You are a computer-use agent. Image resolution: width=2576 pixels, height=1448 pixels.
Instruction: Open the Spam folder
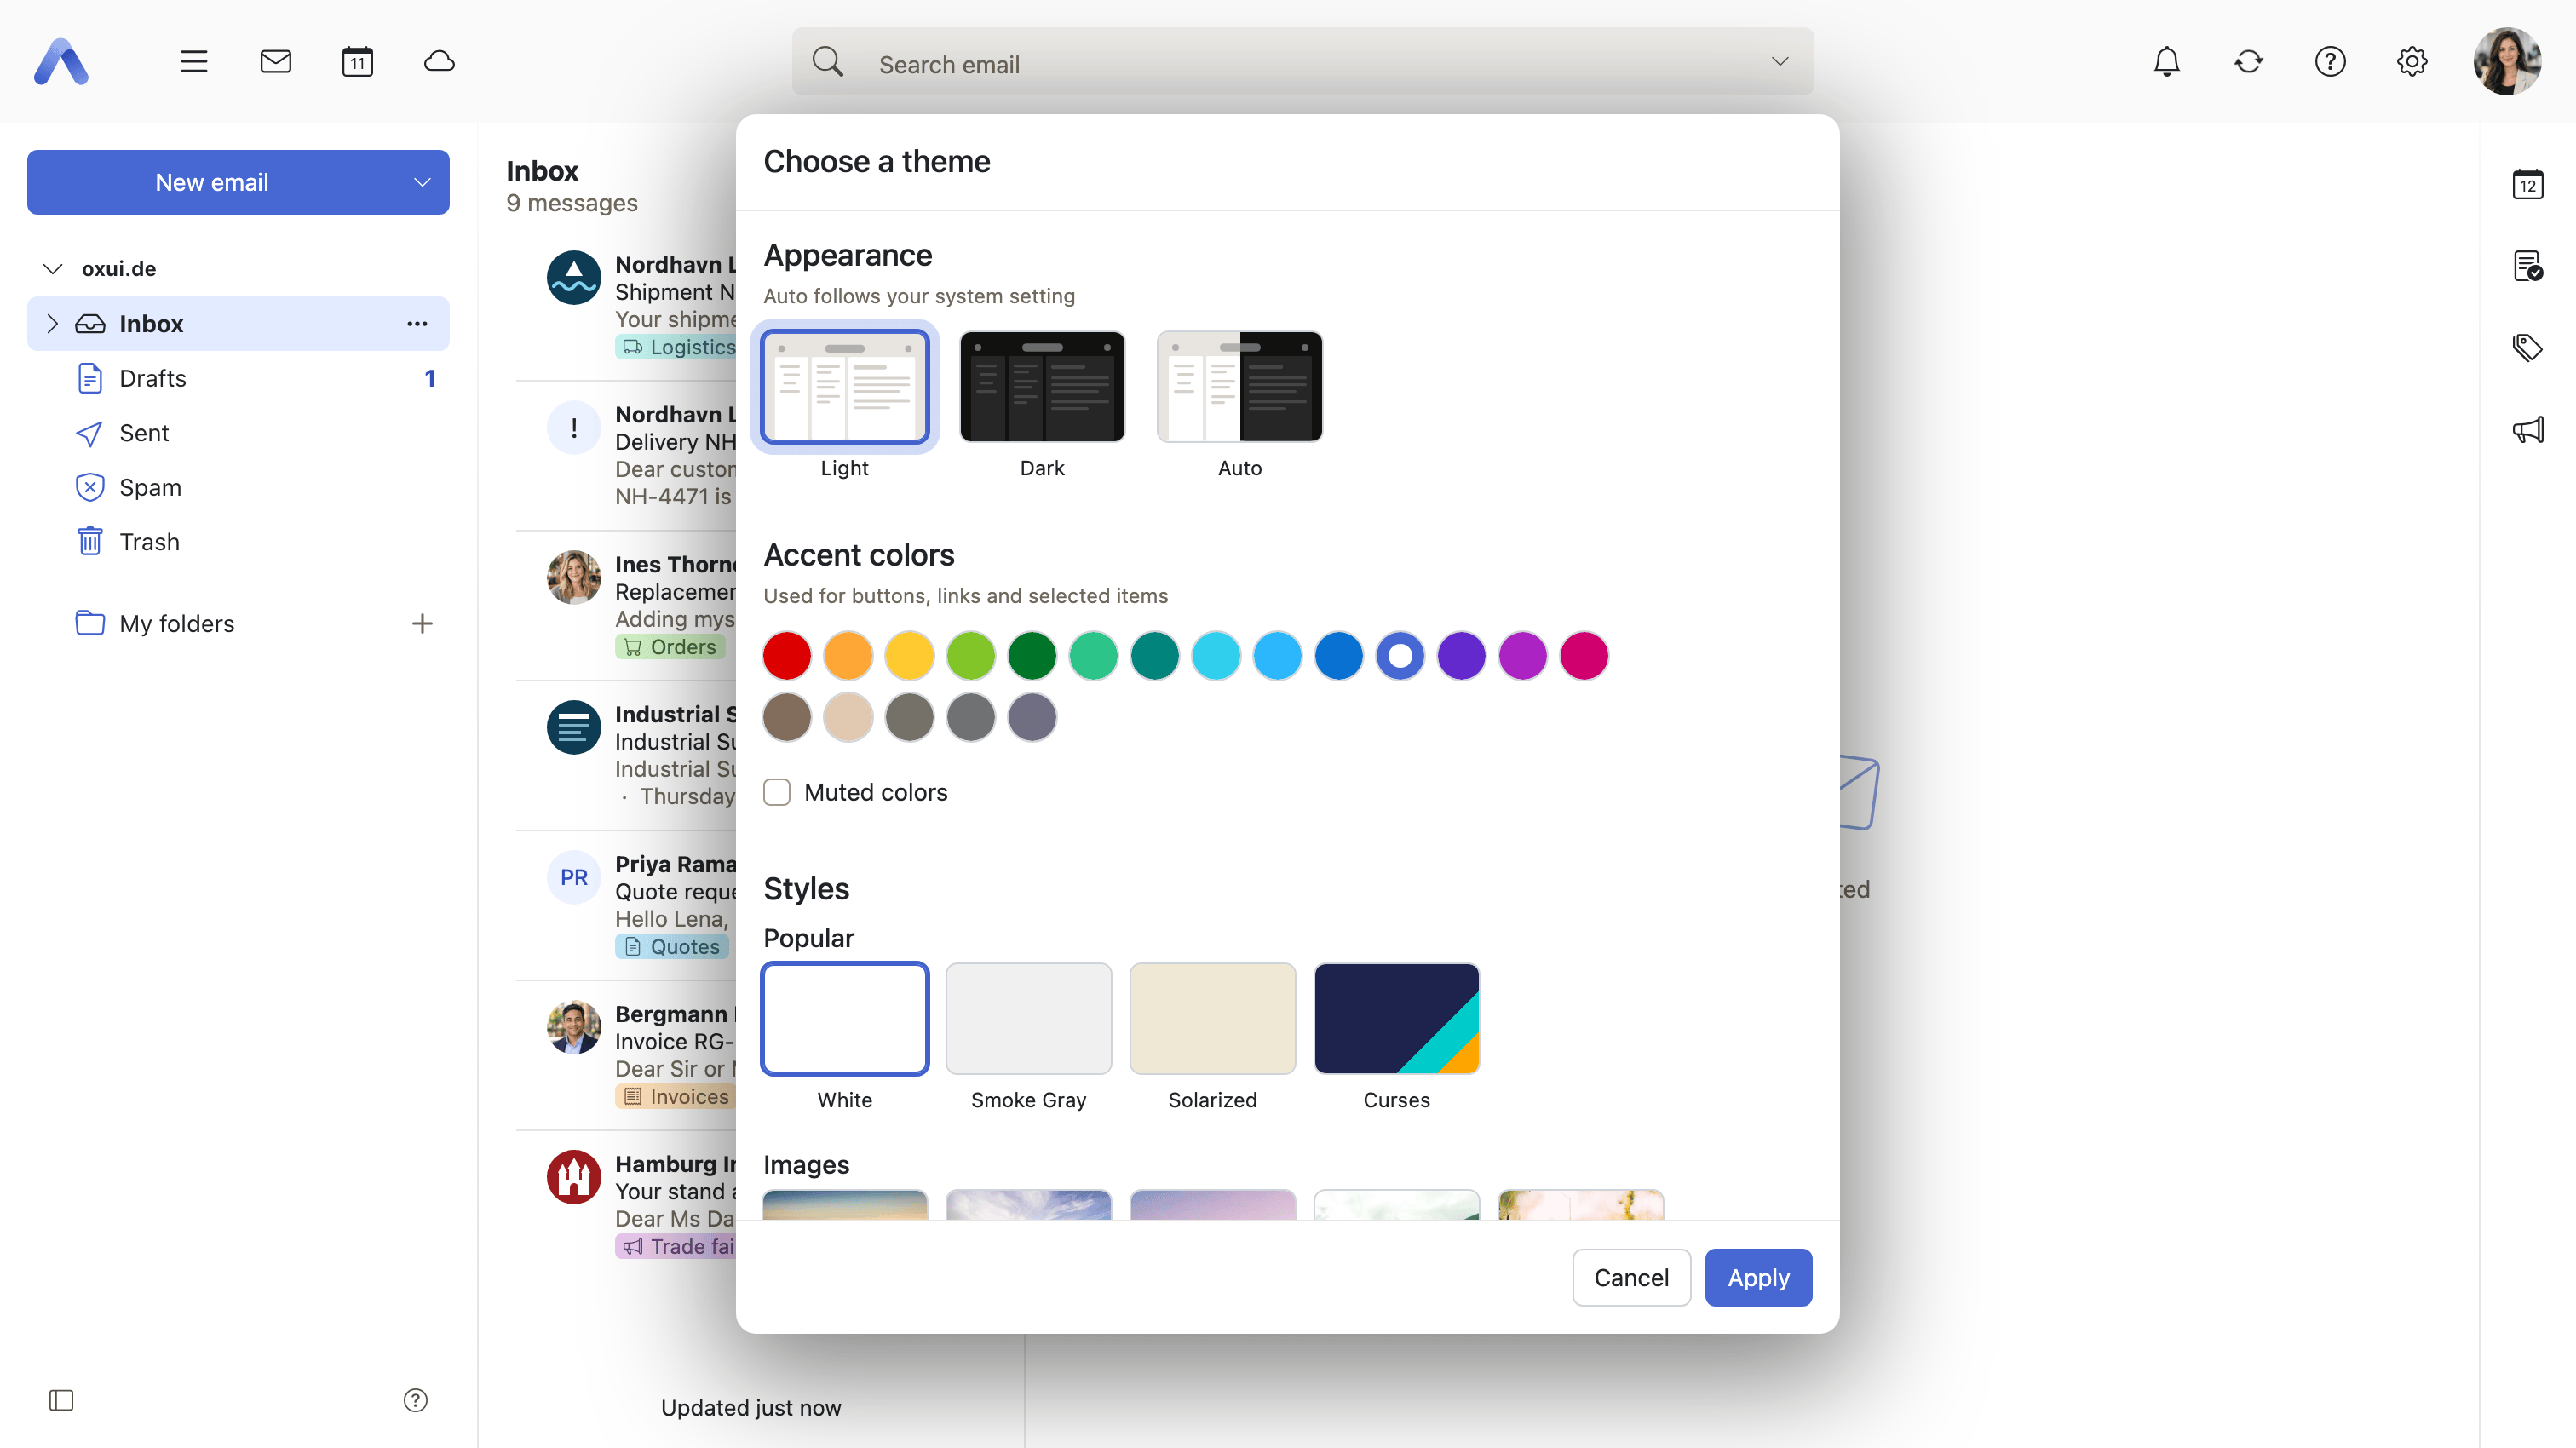[238, 488]
